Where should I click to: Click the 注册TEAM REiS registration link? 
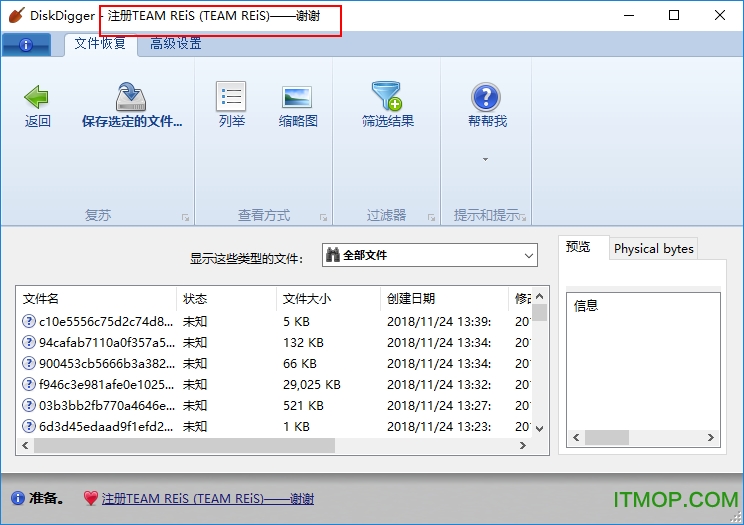point(208,499)
